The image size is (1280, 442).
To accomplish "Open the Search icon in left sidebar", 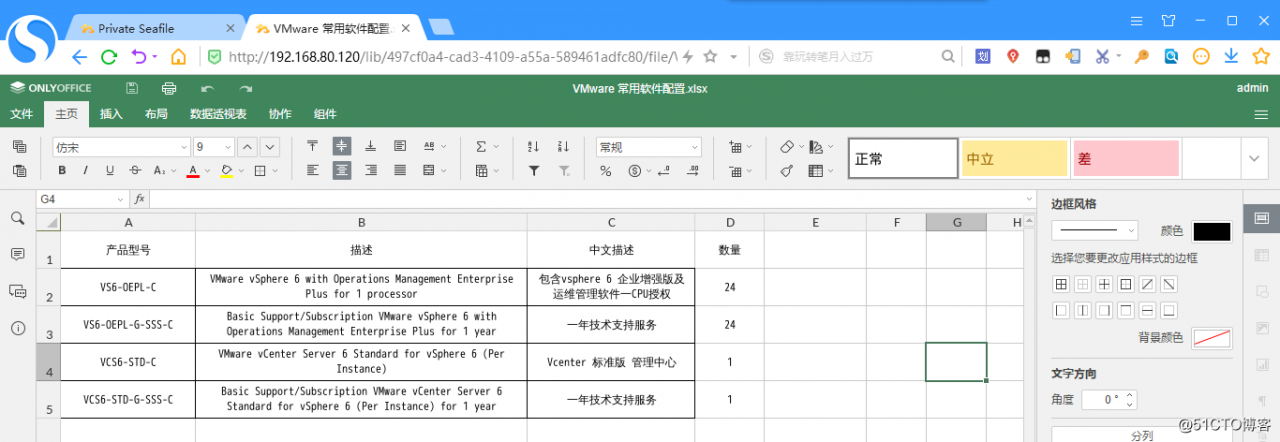I will tap(18, 218).
